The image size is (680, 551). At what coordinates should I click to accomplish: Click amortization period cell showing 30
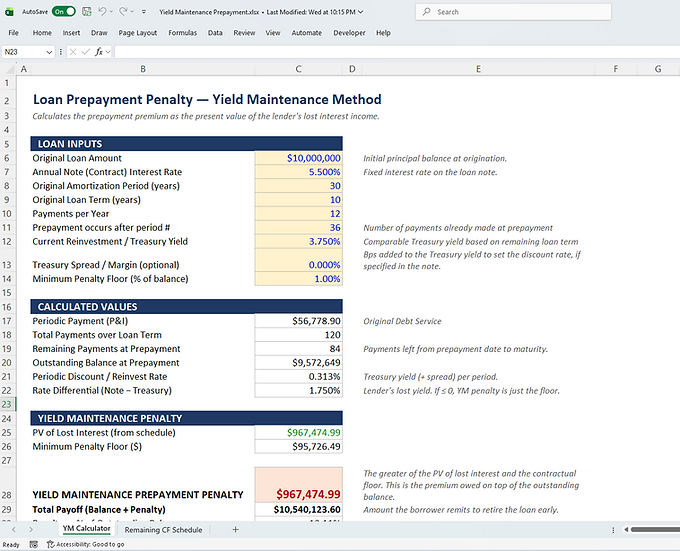(x=299, y=186)
